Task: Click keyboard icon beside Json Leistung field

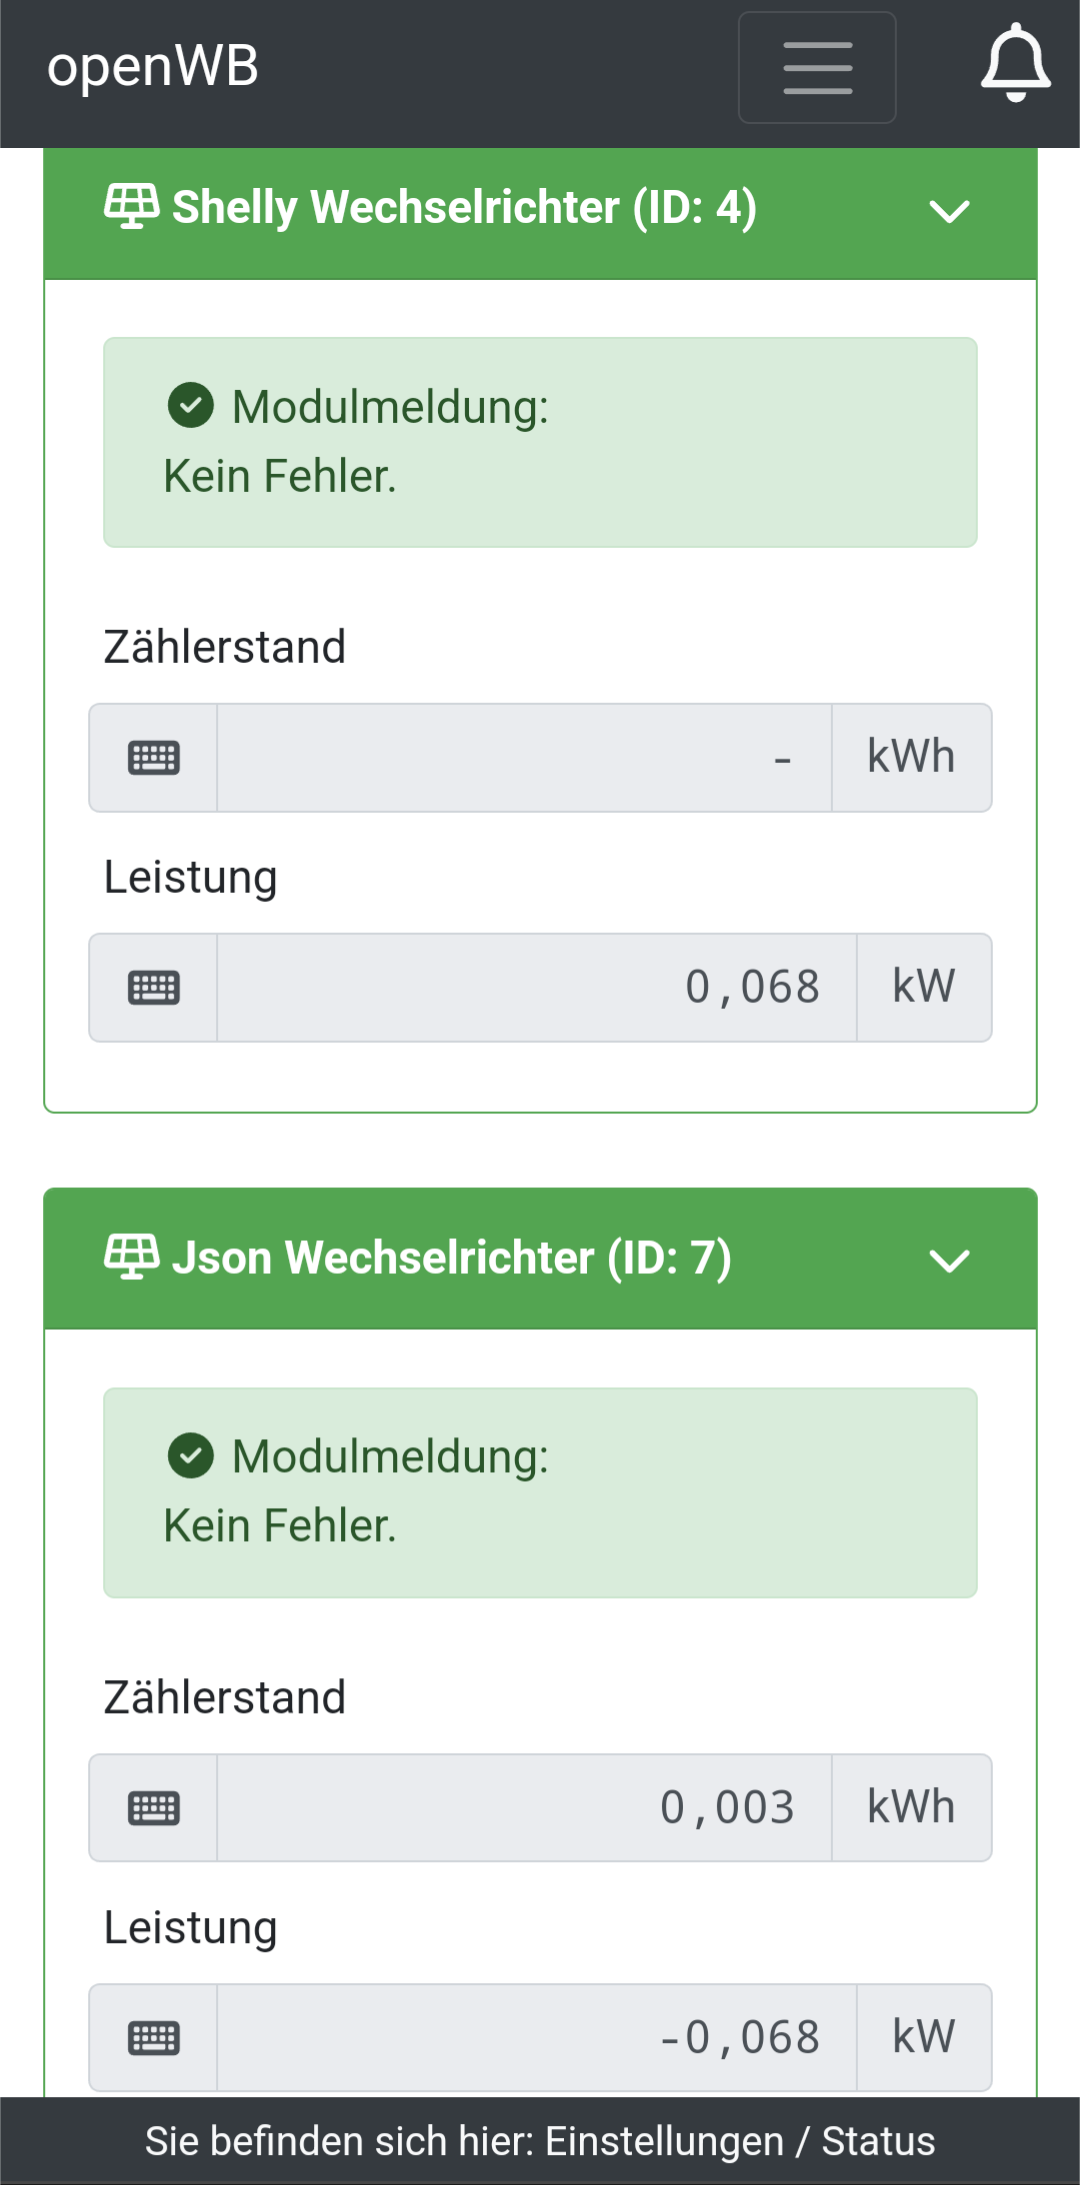Action: click(x=154, y=2038)
